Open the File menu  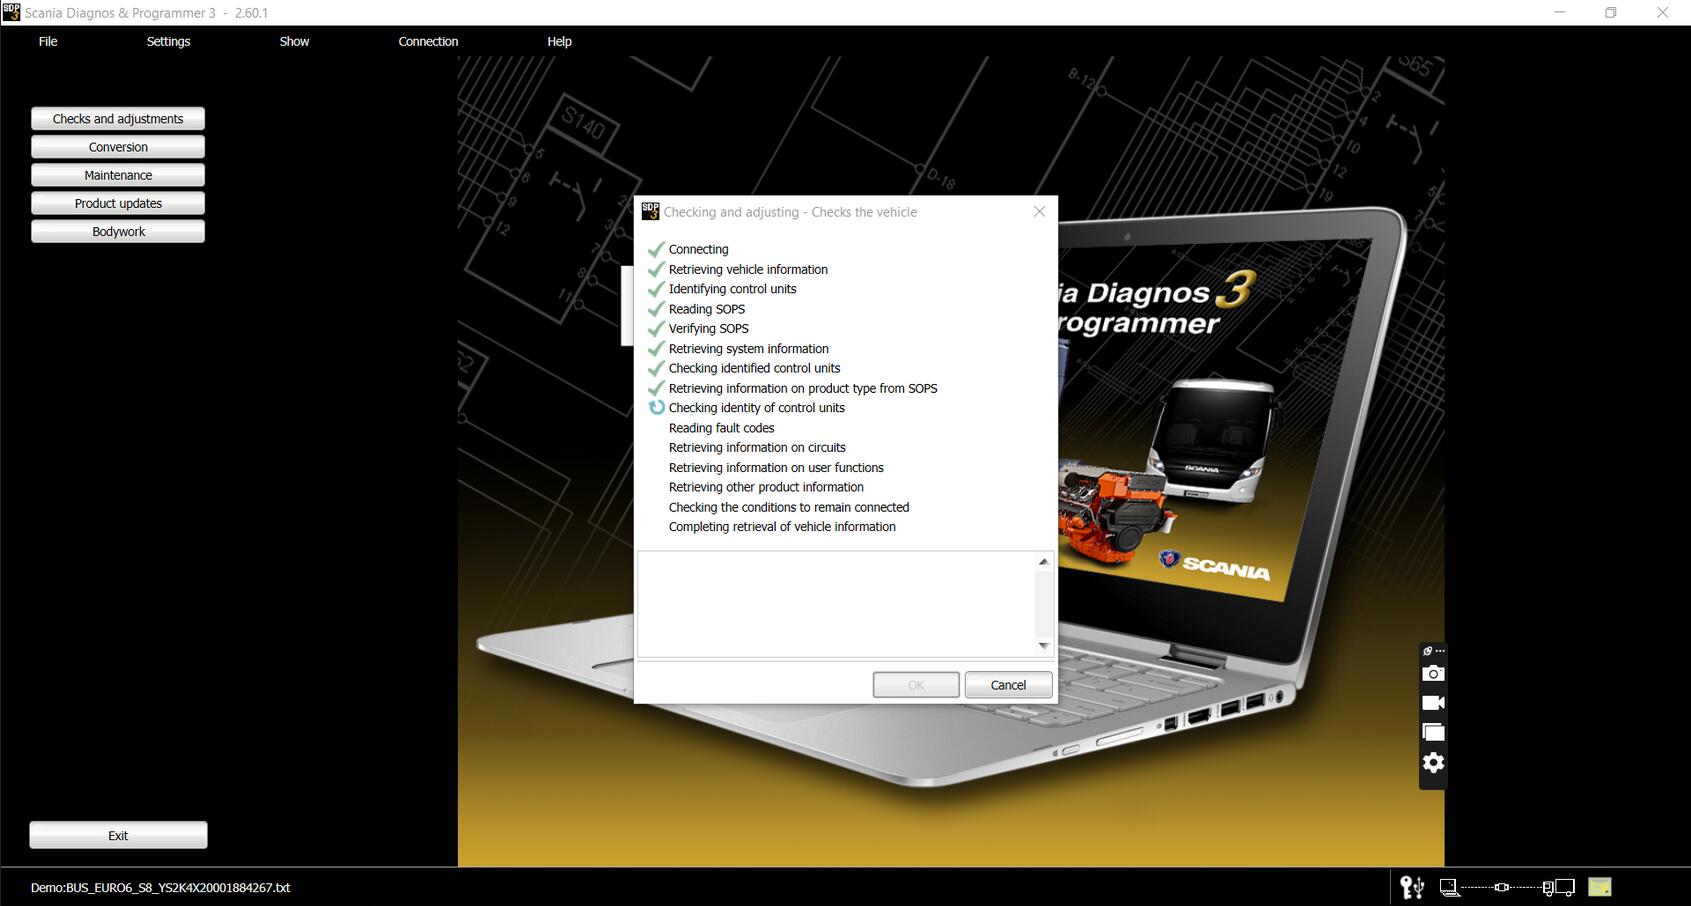(47, 41)
